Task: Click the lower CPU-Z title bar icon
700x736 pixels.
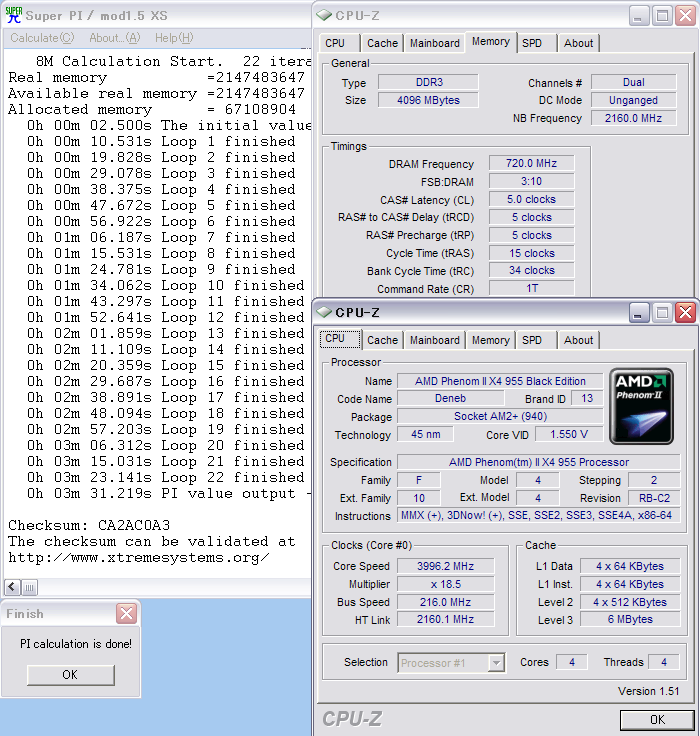Action: [x=324, y=312]
